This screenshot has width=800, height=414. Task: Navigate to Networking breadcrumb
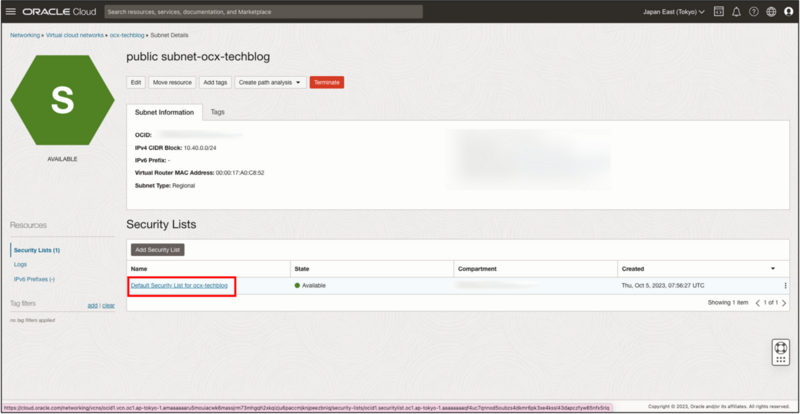[24, 35]
